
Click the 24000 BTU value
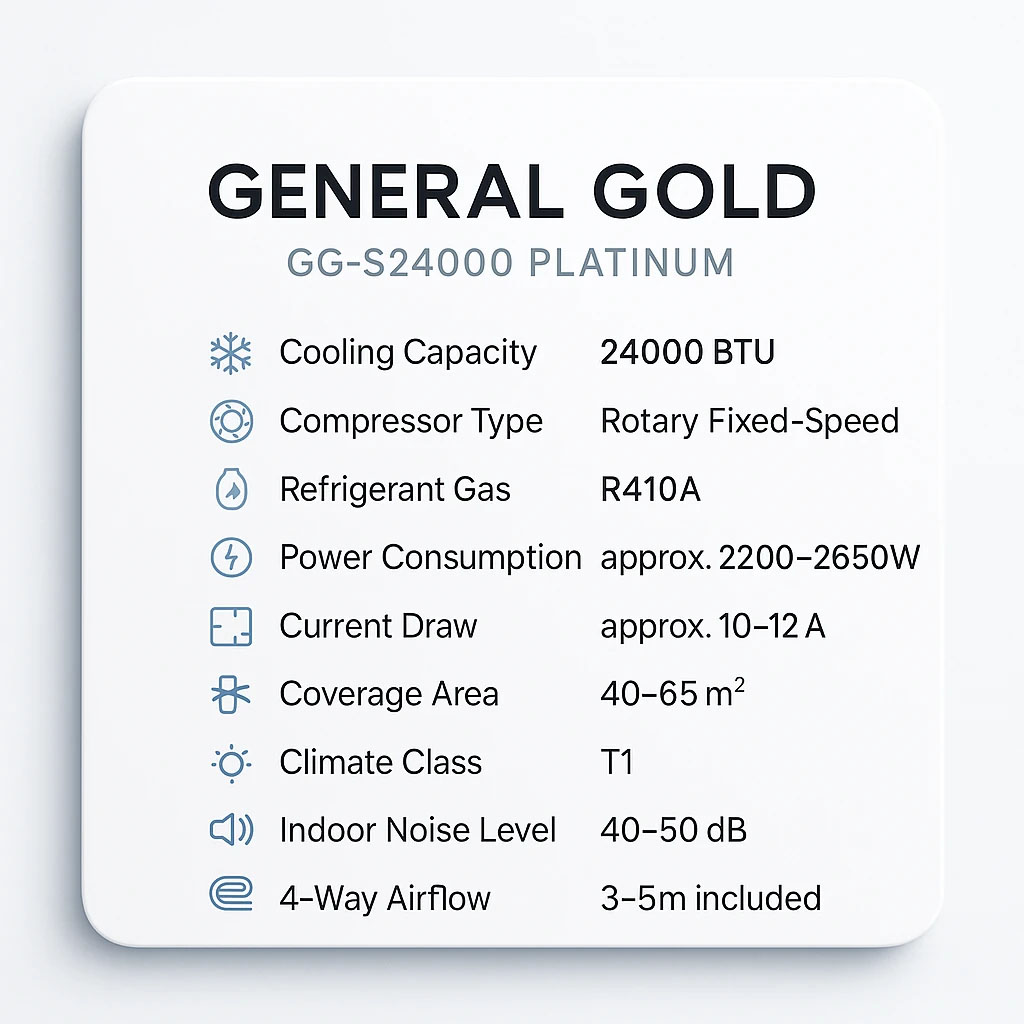pyautogui.click(x=687, y=353)
